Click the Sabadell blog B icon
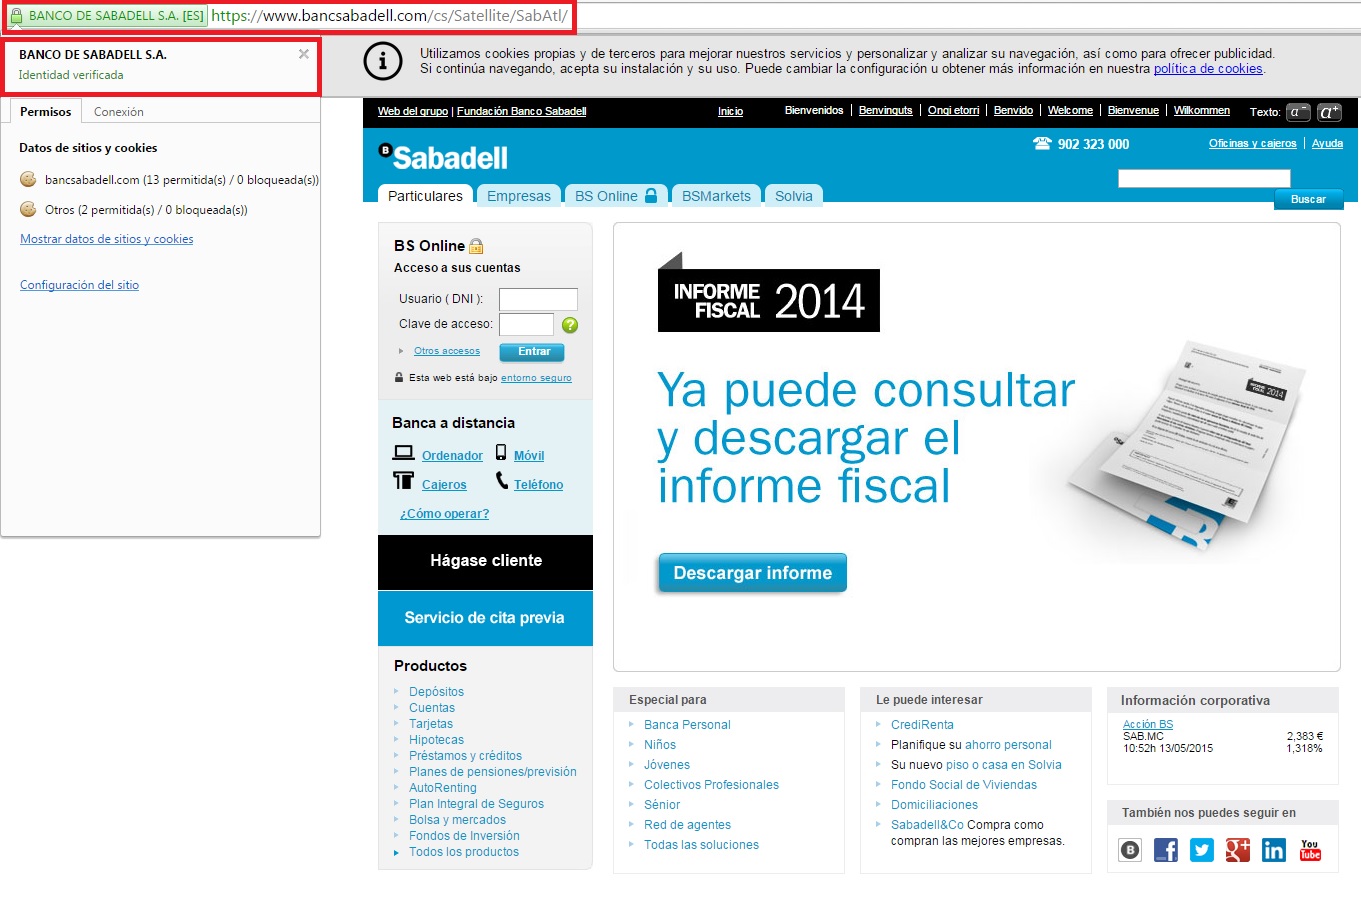 click(x=1130, y=850)
